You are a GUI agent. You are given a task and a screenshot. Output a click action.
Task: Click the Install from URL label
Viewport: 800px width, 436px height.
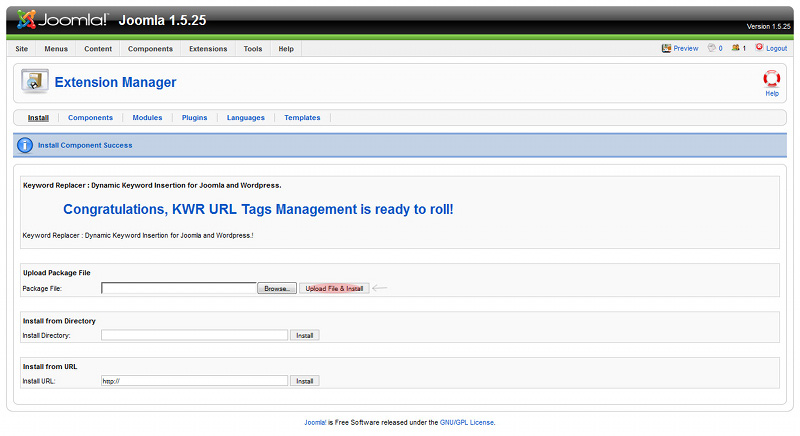(50, 367)
